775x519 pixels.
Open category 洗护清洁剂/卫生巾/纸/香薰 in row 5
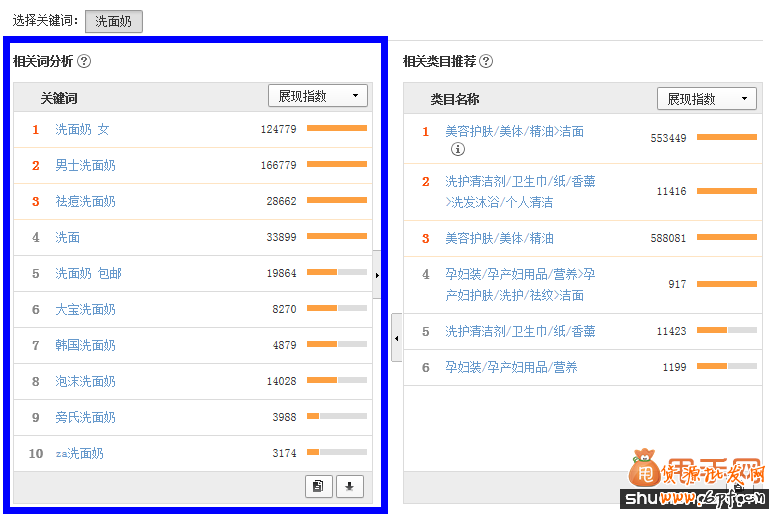click(x=520, y=331)
